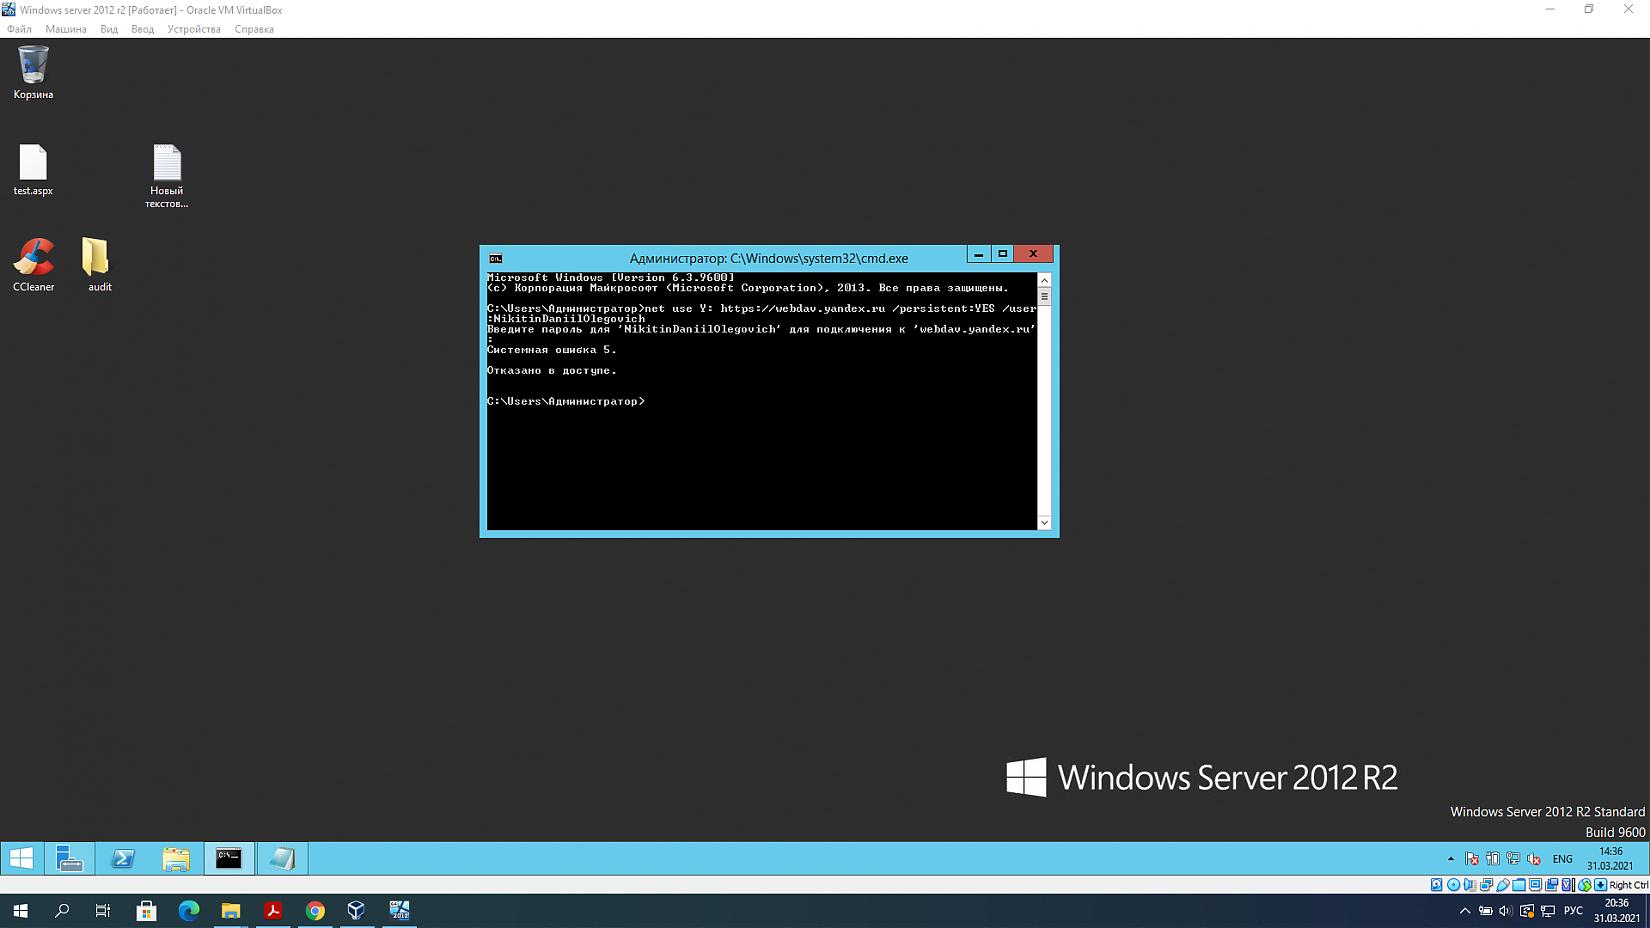Select the Новый текстов... text document icon
The height and width of the screenshot is (928, 1650).
166,176
